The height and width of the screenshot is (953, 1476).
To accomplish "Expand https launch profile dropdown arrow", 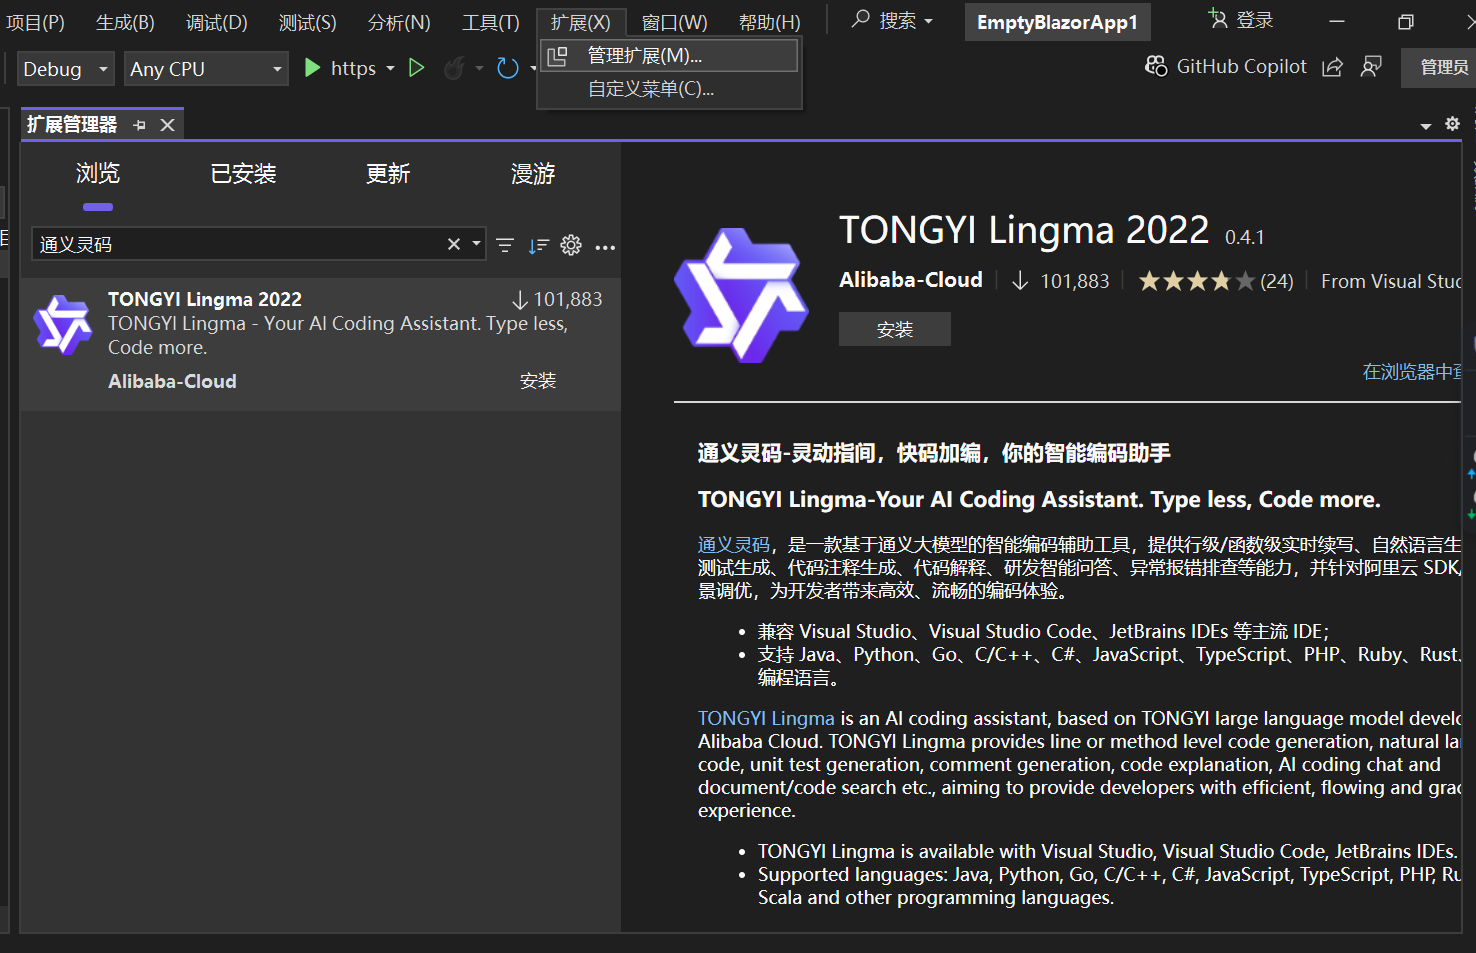I will coord(390,68).
